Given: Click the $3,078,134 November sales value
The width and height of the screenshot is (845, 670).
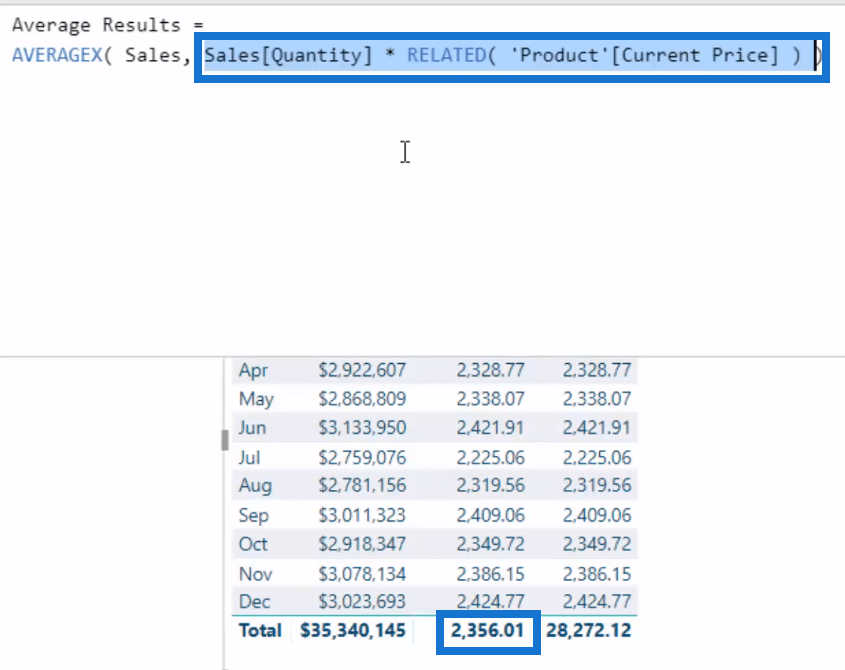Looking at the screenshot, I should [362, 574].
